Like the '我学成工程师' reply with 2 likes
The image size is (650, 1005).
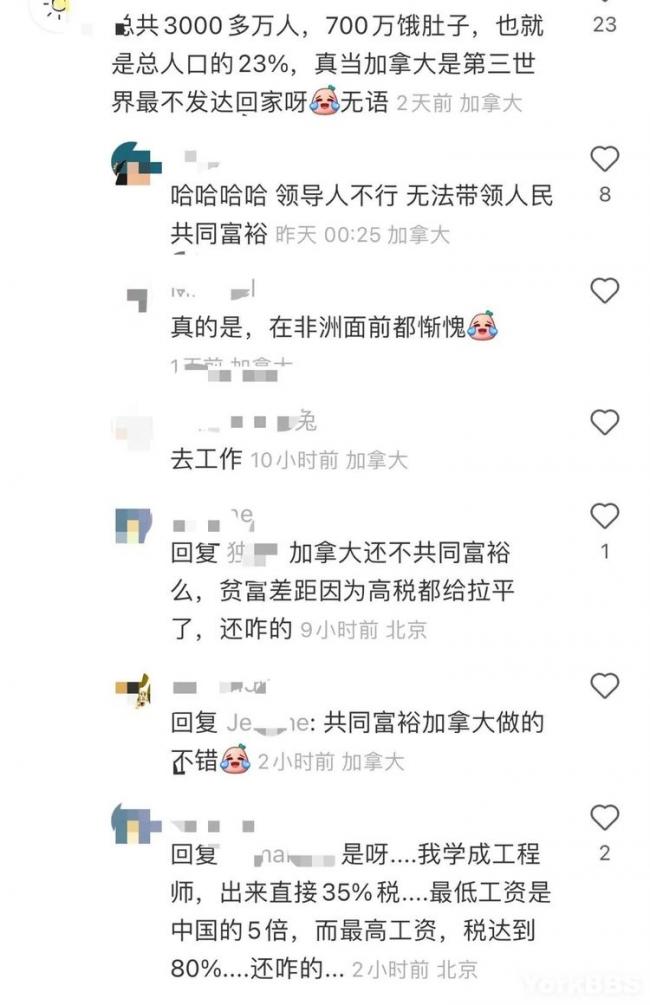[x=604, y=818]
